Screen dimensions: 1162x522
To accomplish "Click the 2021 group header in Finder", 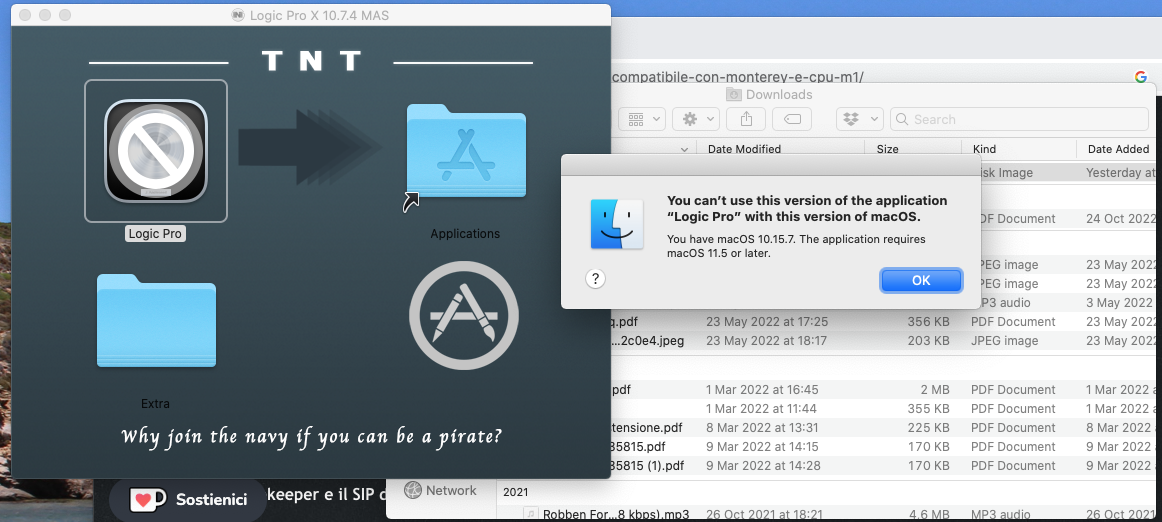I will pos(515,492).
